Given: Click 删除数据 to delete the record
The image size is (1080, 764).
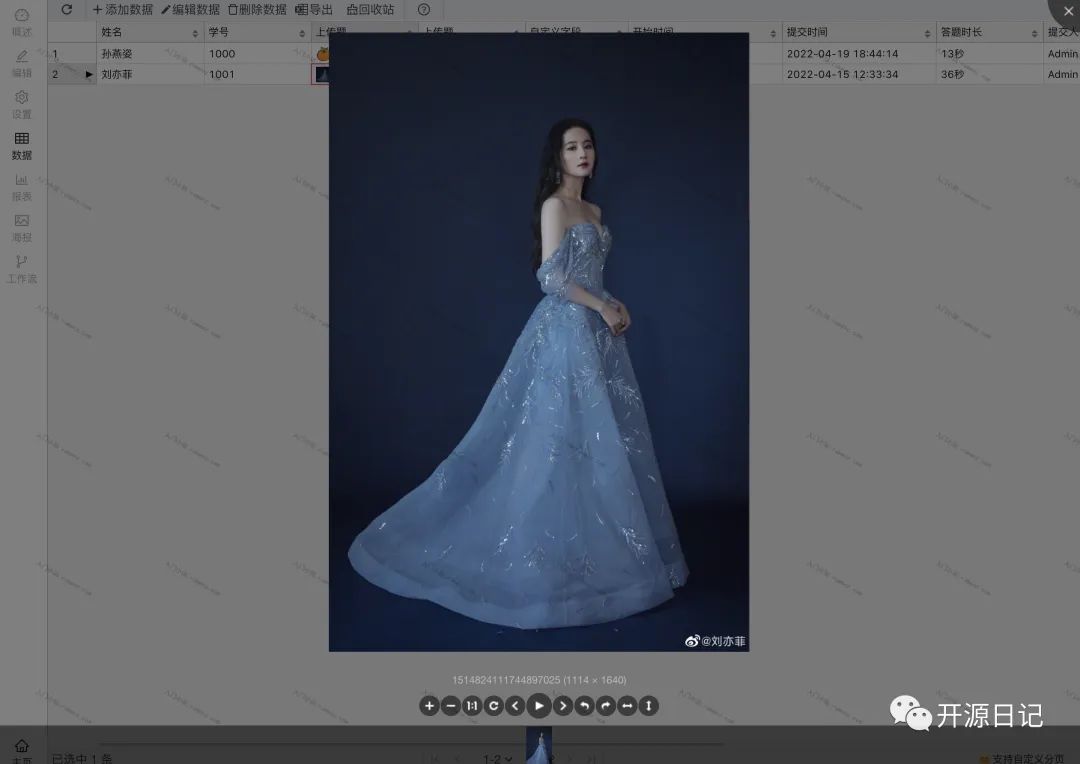Looking at the screenshot, I should tap(257, 10).
